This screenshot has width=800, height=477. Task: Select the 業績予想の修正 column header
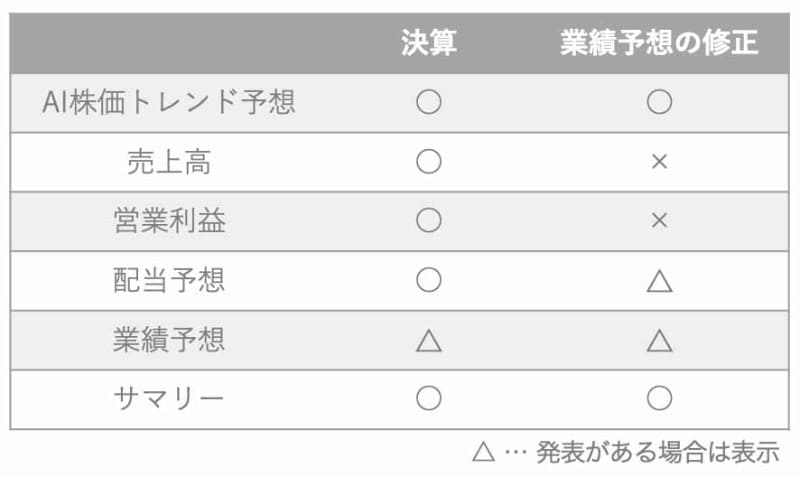[658, 44]
